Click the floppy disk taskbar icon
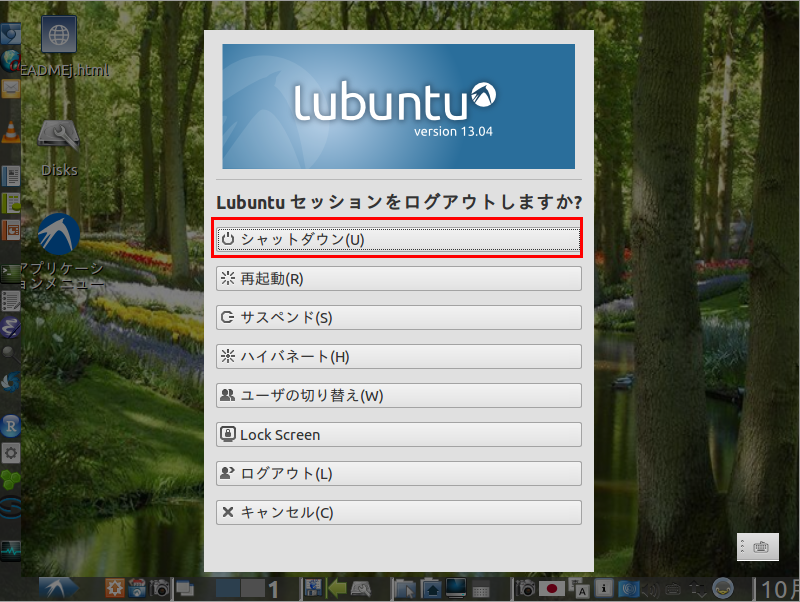The image size is (800, 602). click(312, 589)
